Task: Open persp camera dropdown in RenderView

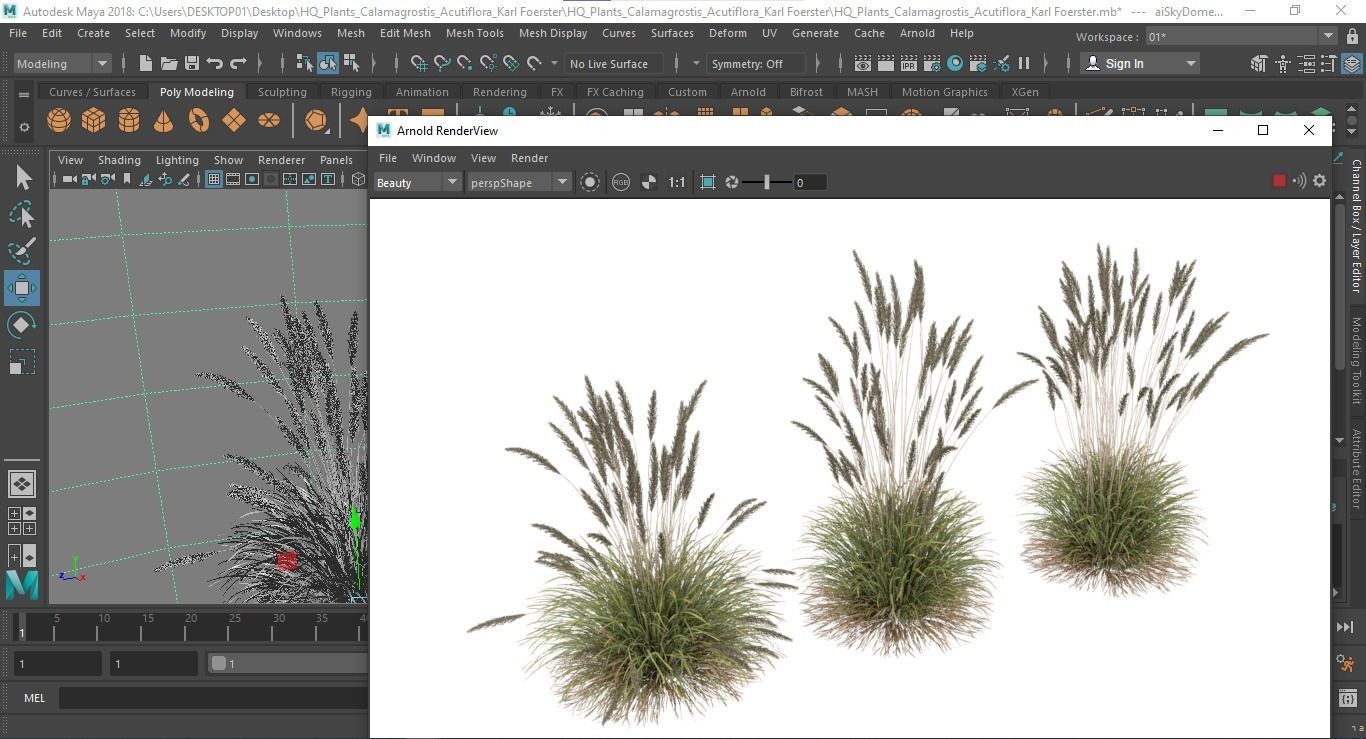Action: pos(518,182)
